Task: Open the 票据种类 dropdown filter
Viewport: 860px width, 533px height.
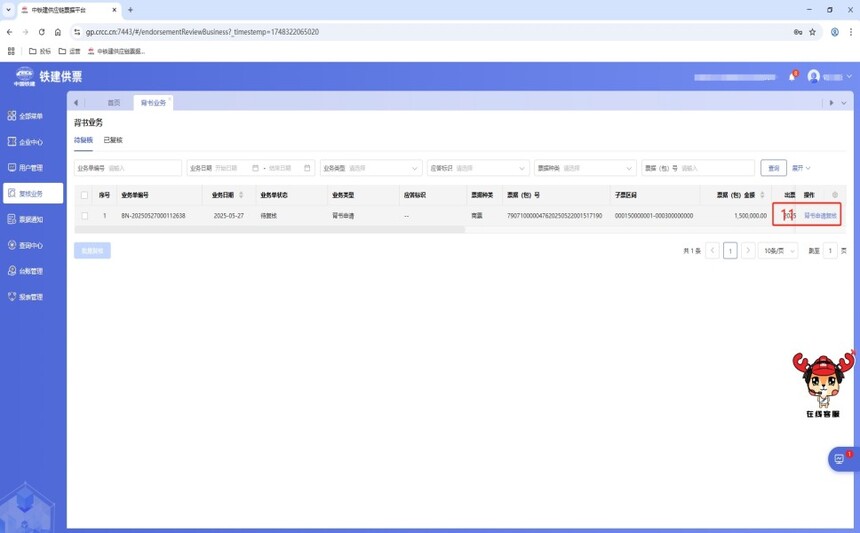Action: 584,168
